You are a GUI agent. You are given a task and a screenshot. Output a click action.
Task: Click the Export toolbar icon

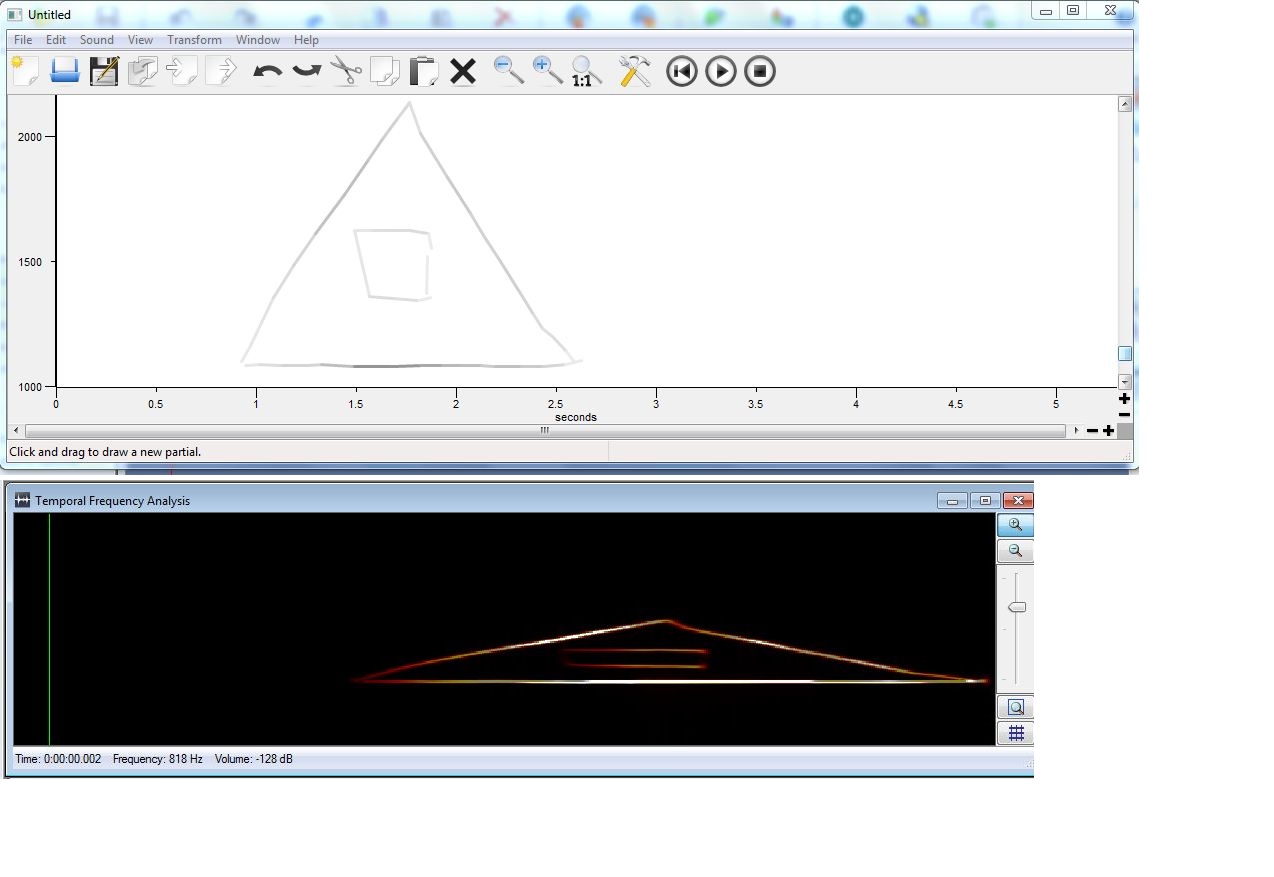click(221, 71)
